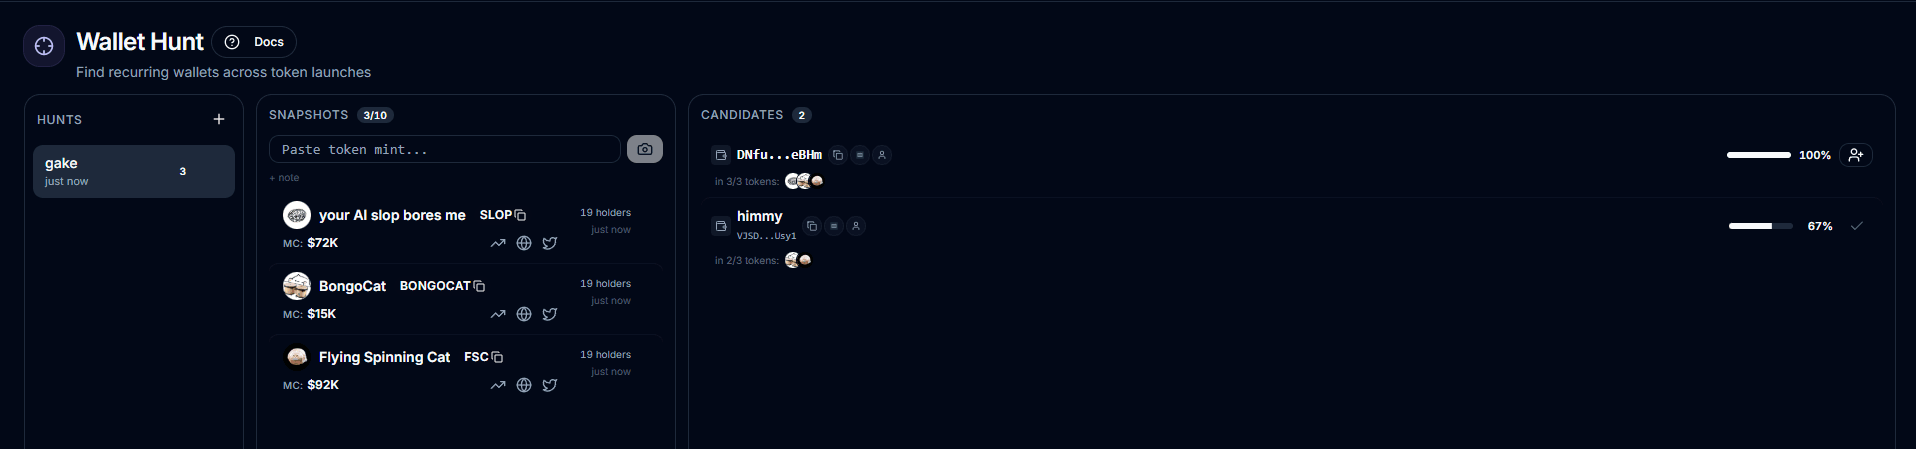Toggle the checkmark on the himmy candidate
The height and width of the screenshot is (449, 1916).
(1856, 226)
